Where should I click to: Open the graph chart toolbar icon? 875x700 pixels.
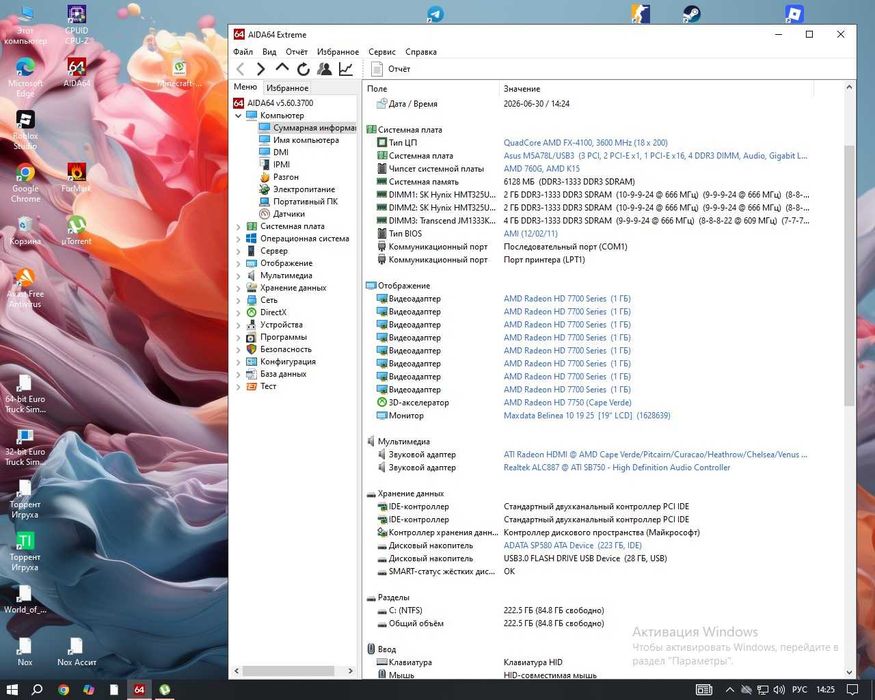pos(345,69)
